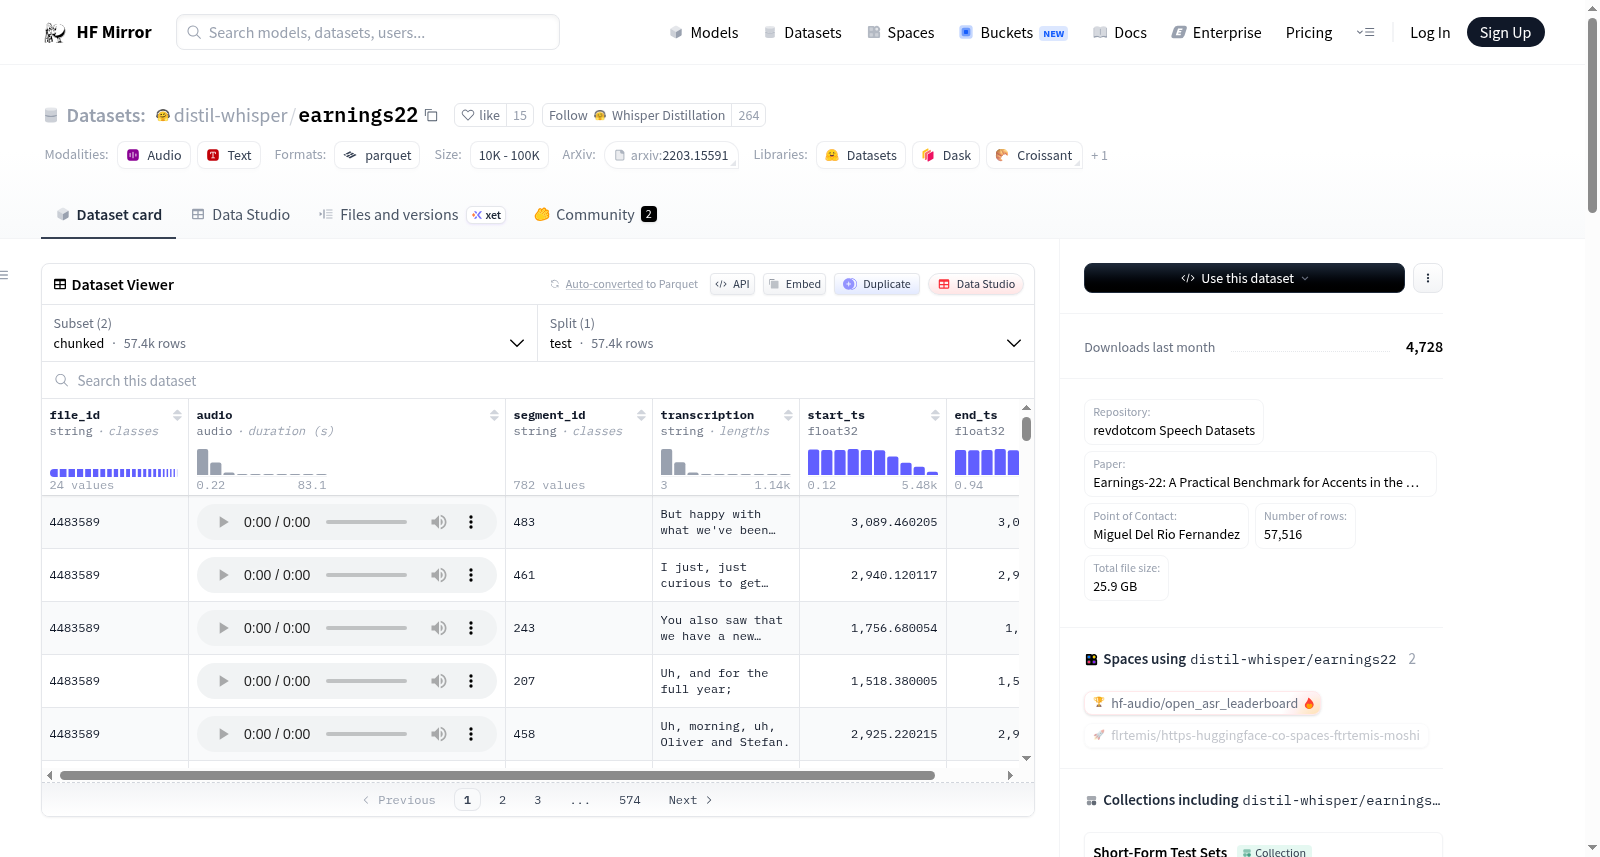Play audio in row with segment 207

224,681
